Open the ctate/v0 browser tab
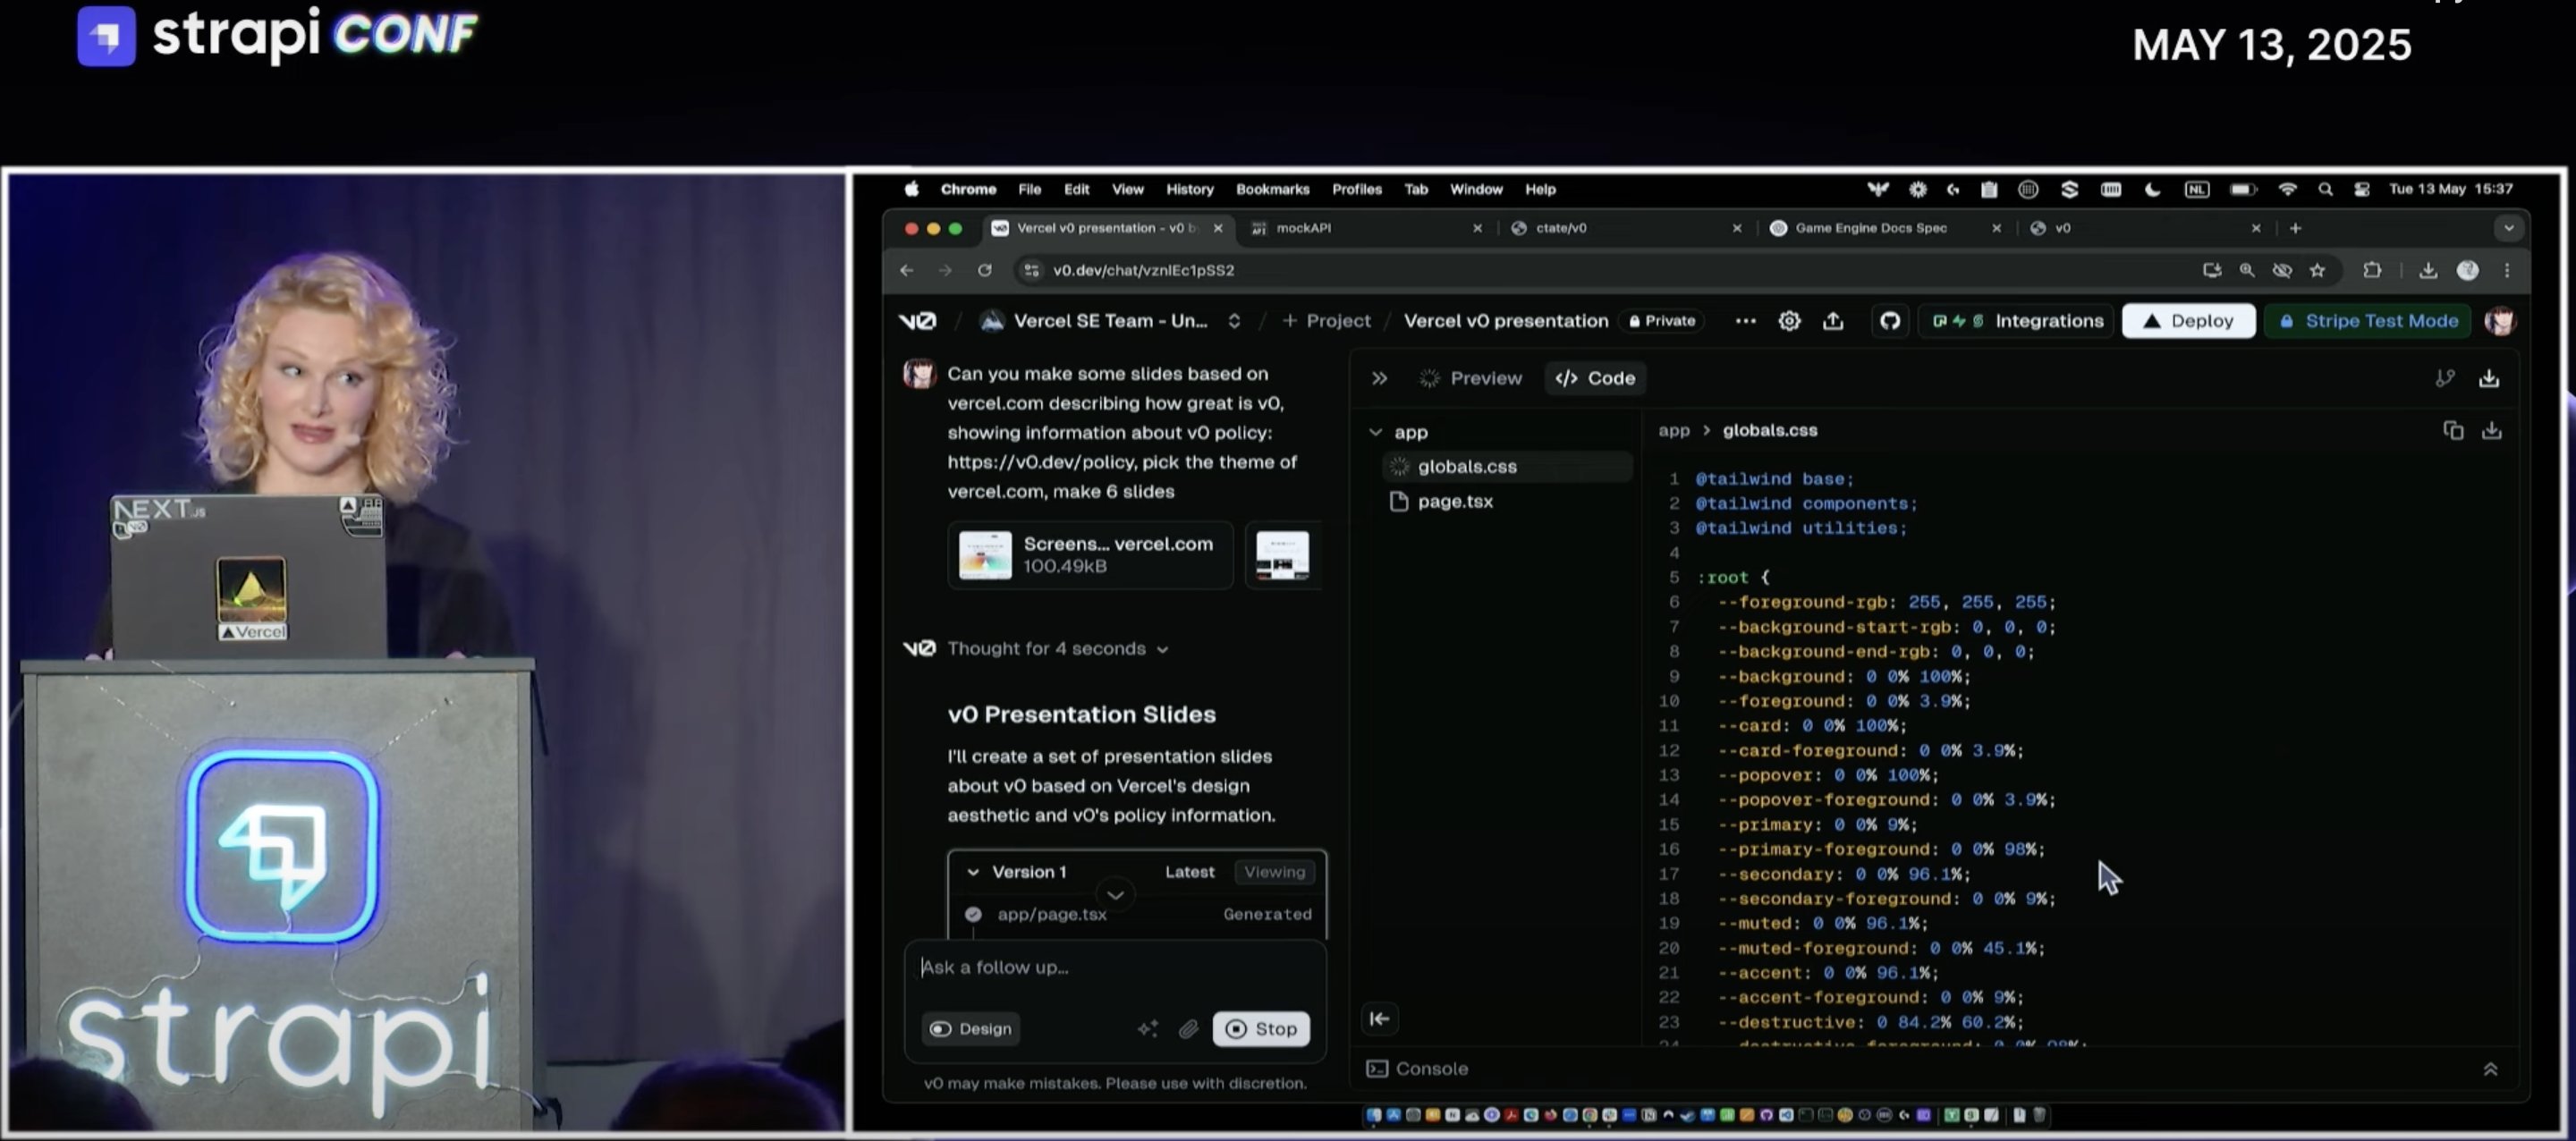Viewport: 2576px width, 1141px height. 1627,228
